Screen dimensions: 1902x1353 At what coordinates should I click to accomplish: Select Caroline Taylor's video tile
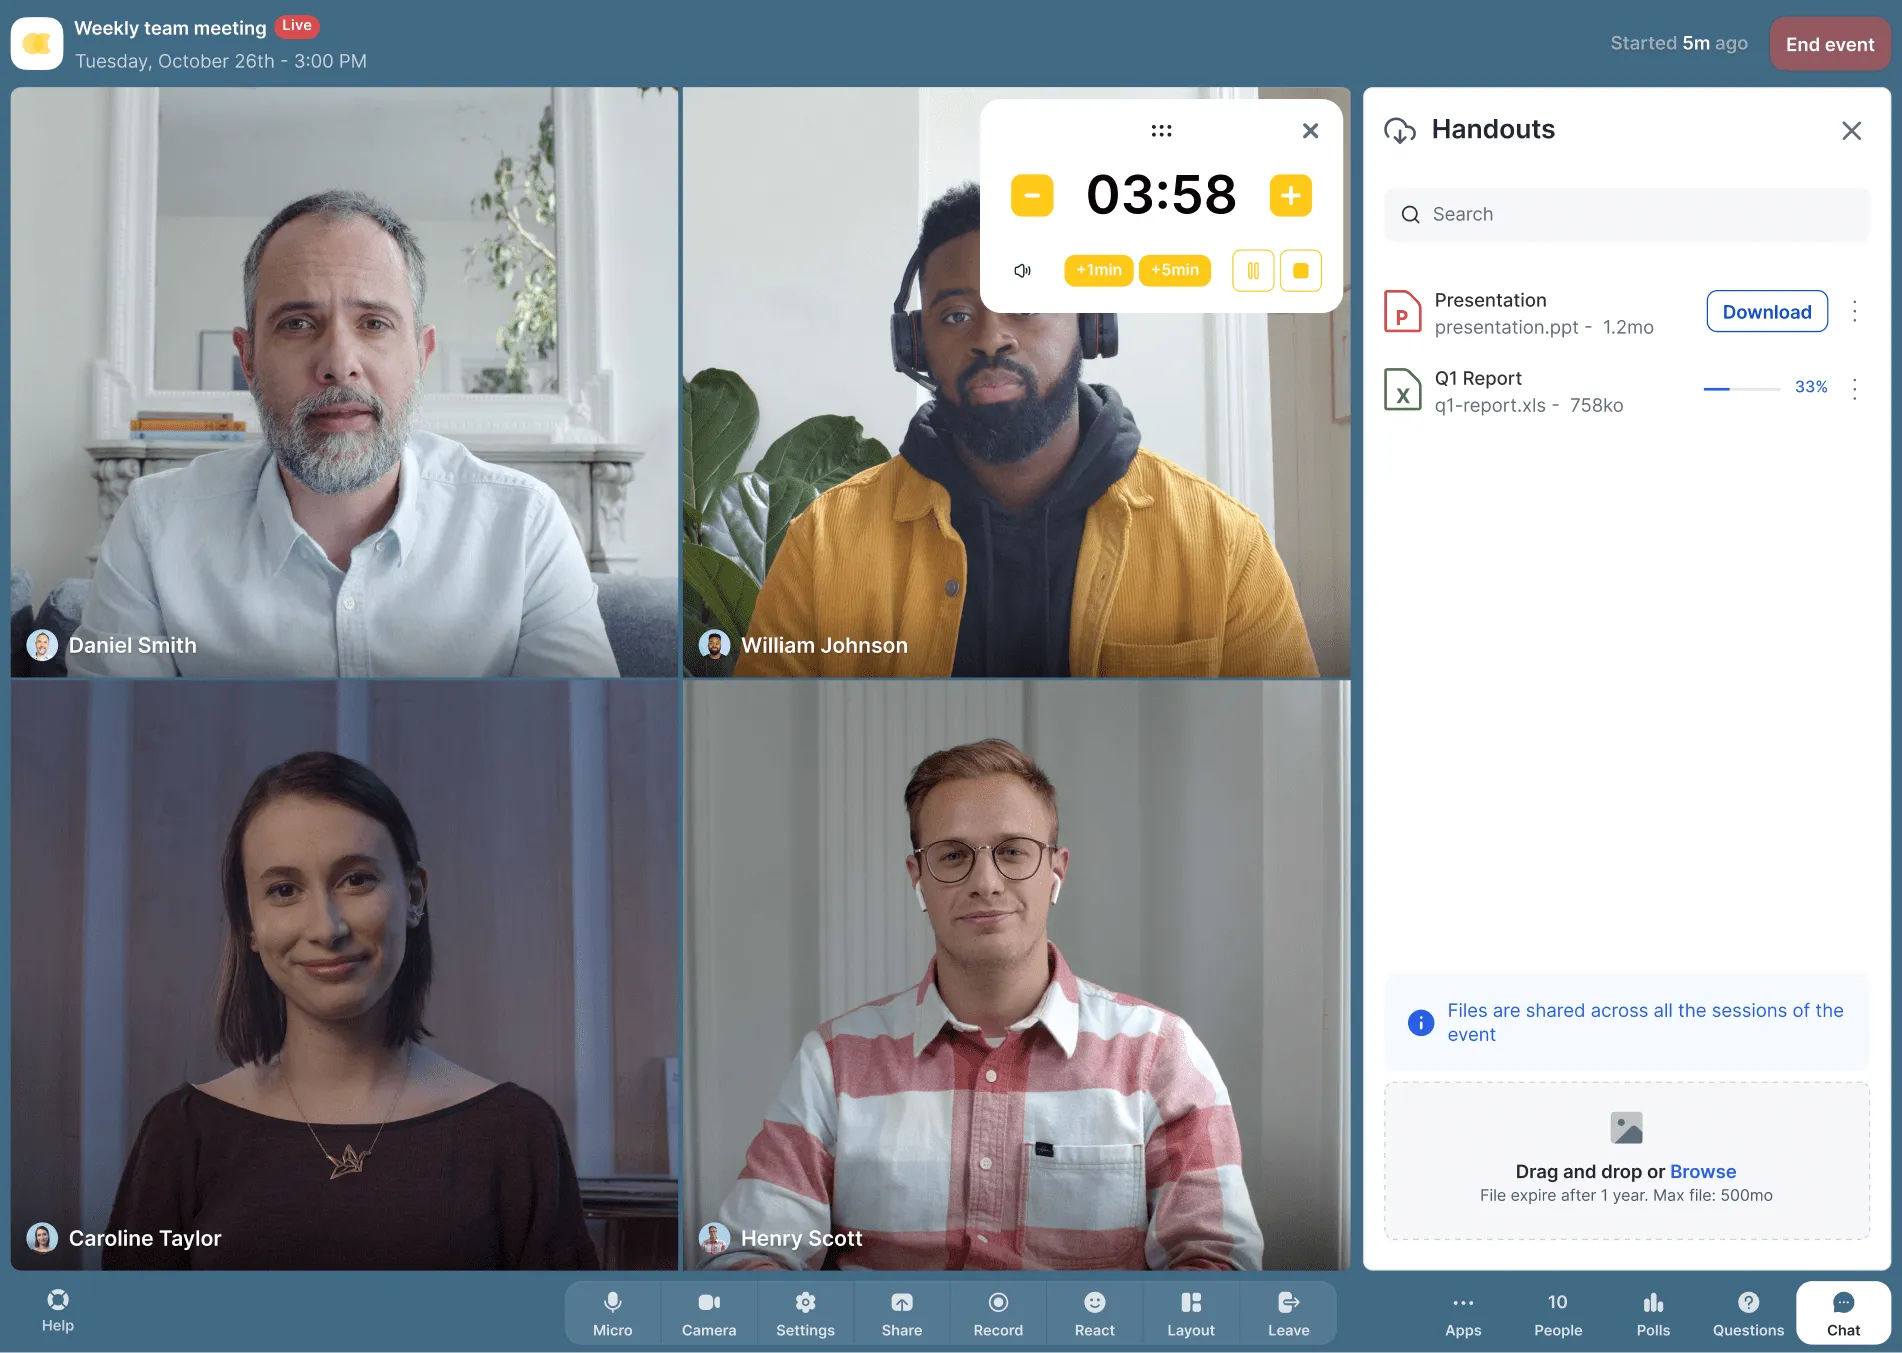(344, 975)
